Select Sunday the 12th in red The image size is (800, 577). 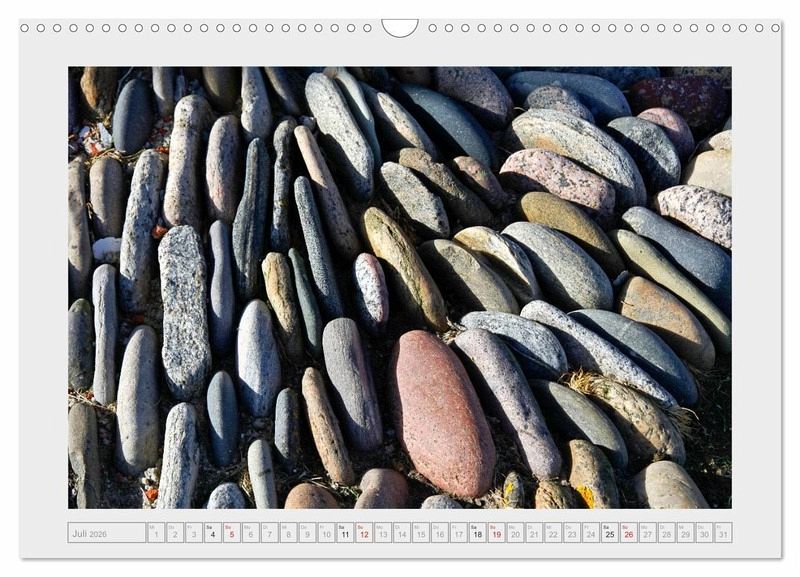[x=363, y=532]
